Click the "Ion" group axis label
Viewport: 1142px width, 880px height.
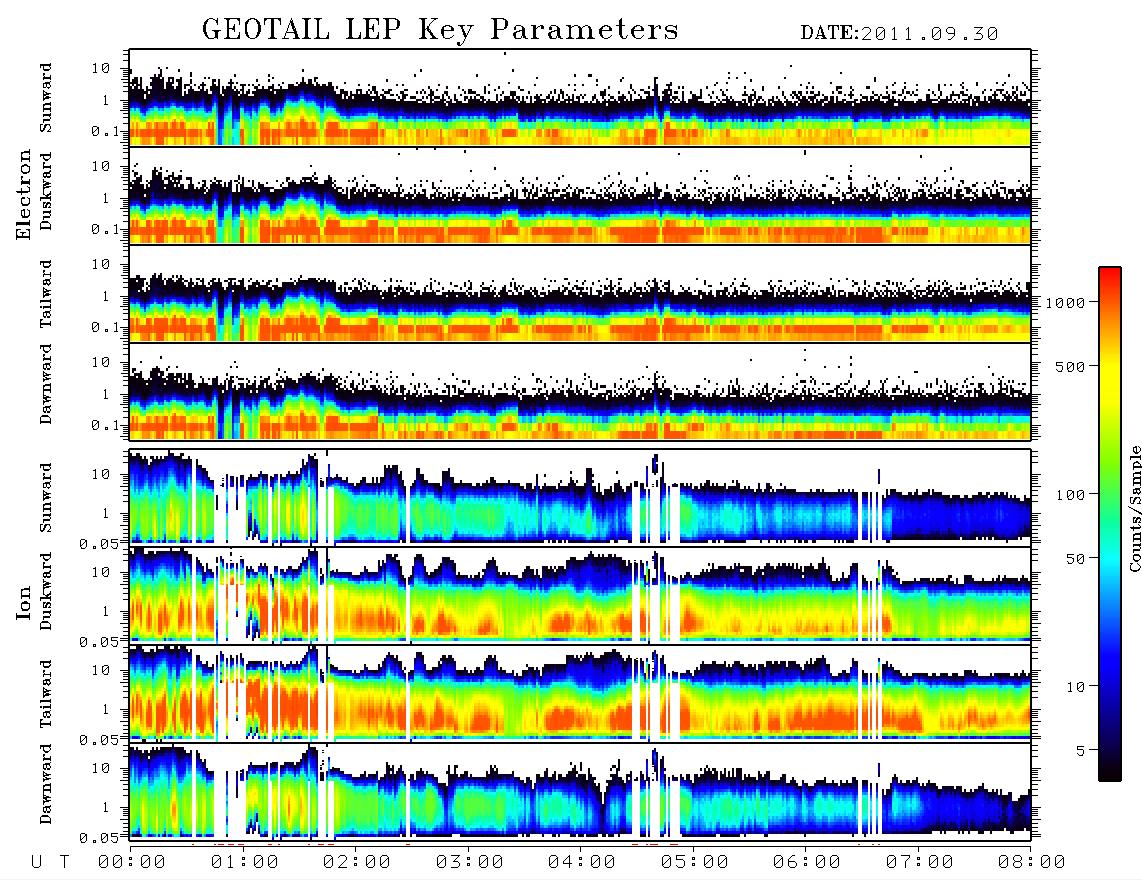pyautogui.click(x=24, y=603)
